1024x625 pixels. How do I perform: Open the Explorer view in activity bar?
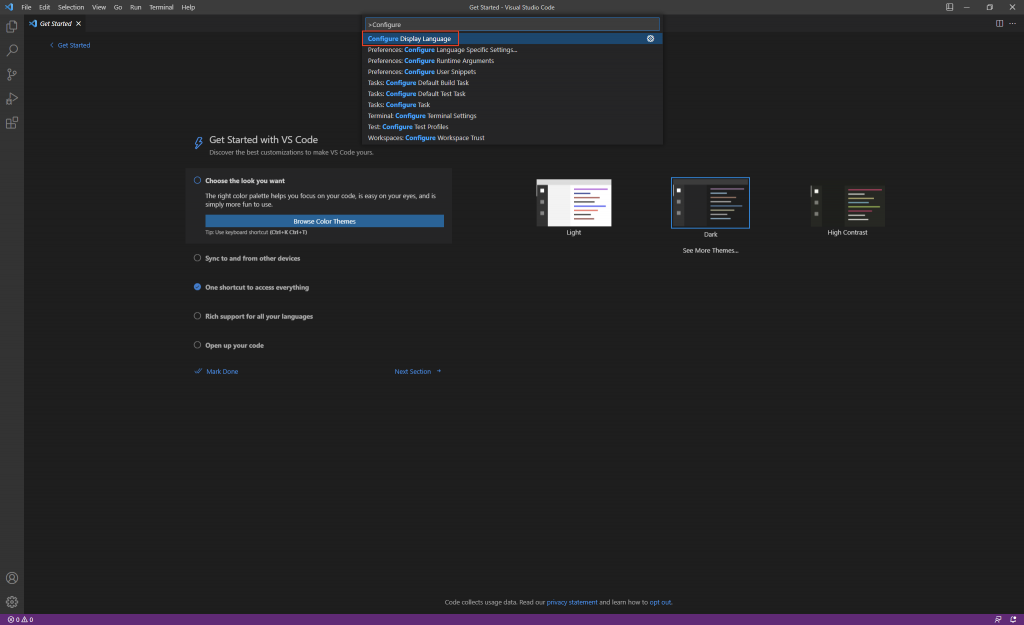click(12, 26)
